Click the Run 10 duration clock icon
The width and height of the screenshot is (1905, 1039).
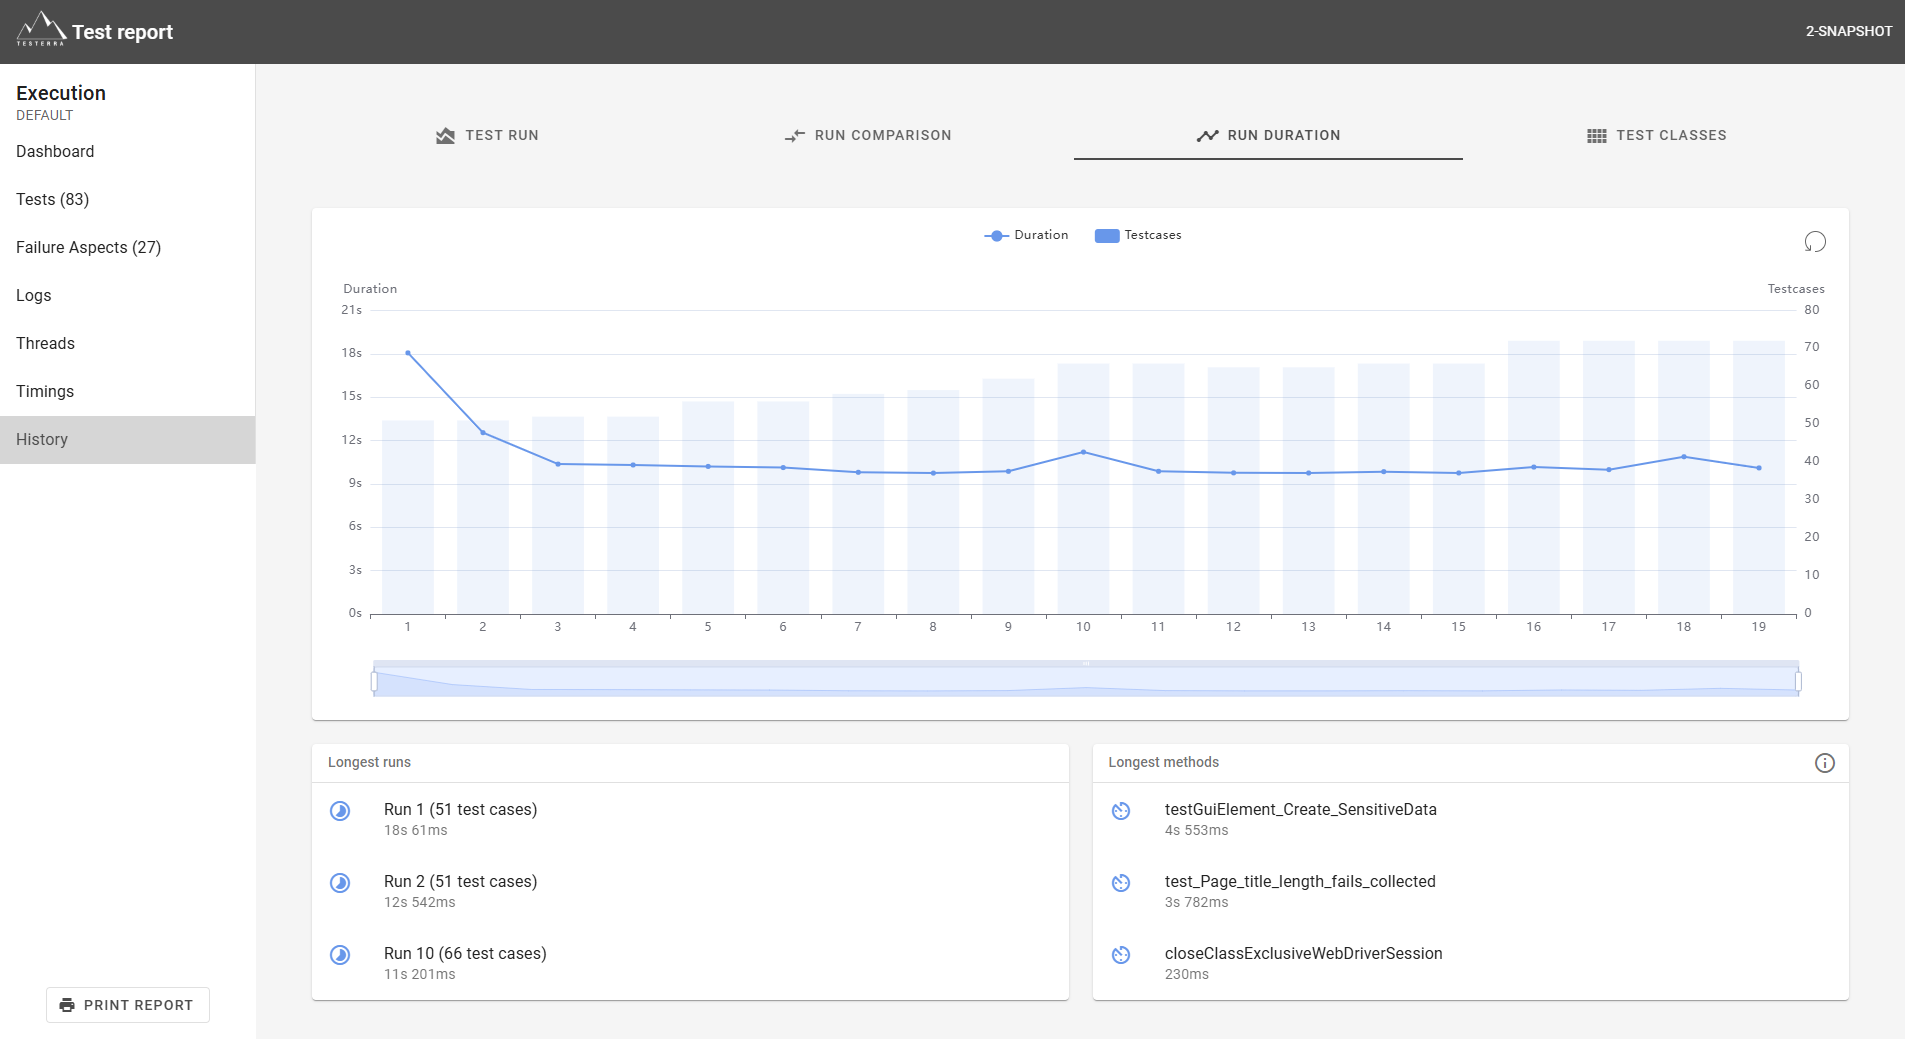tap(340, 955)
